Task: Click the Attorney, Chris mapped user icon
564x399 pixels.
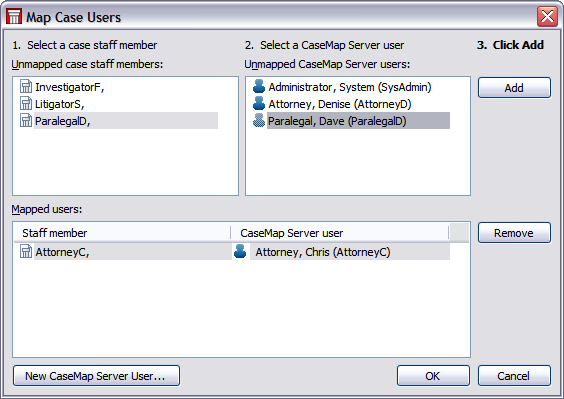Action: click(x=240, y=251)
